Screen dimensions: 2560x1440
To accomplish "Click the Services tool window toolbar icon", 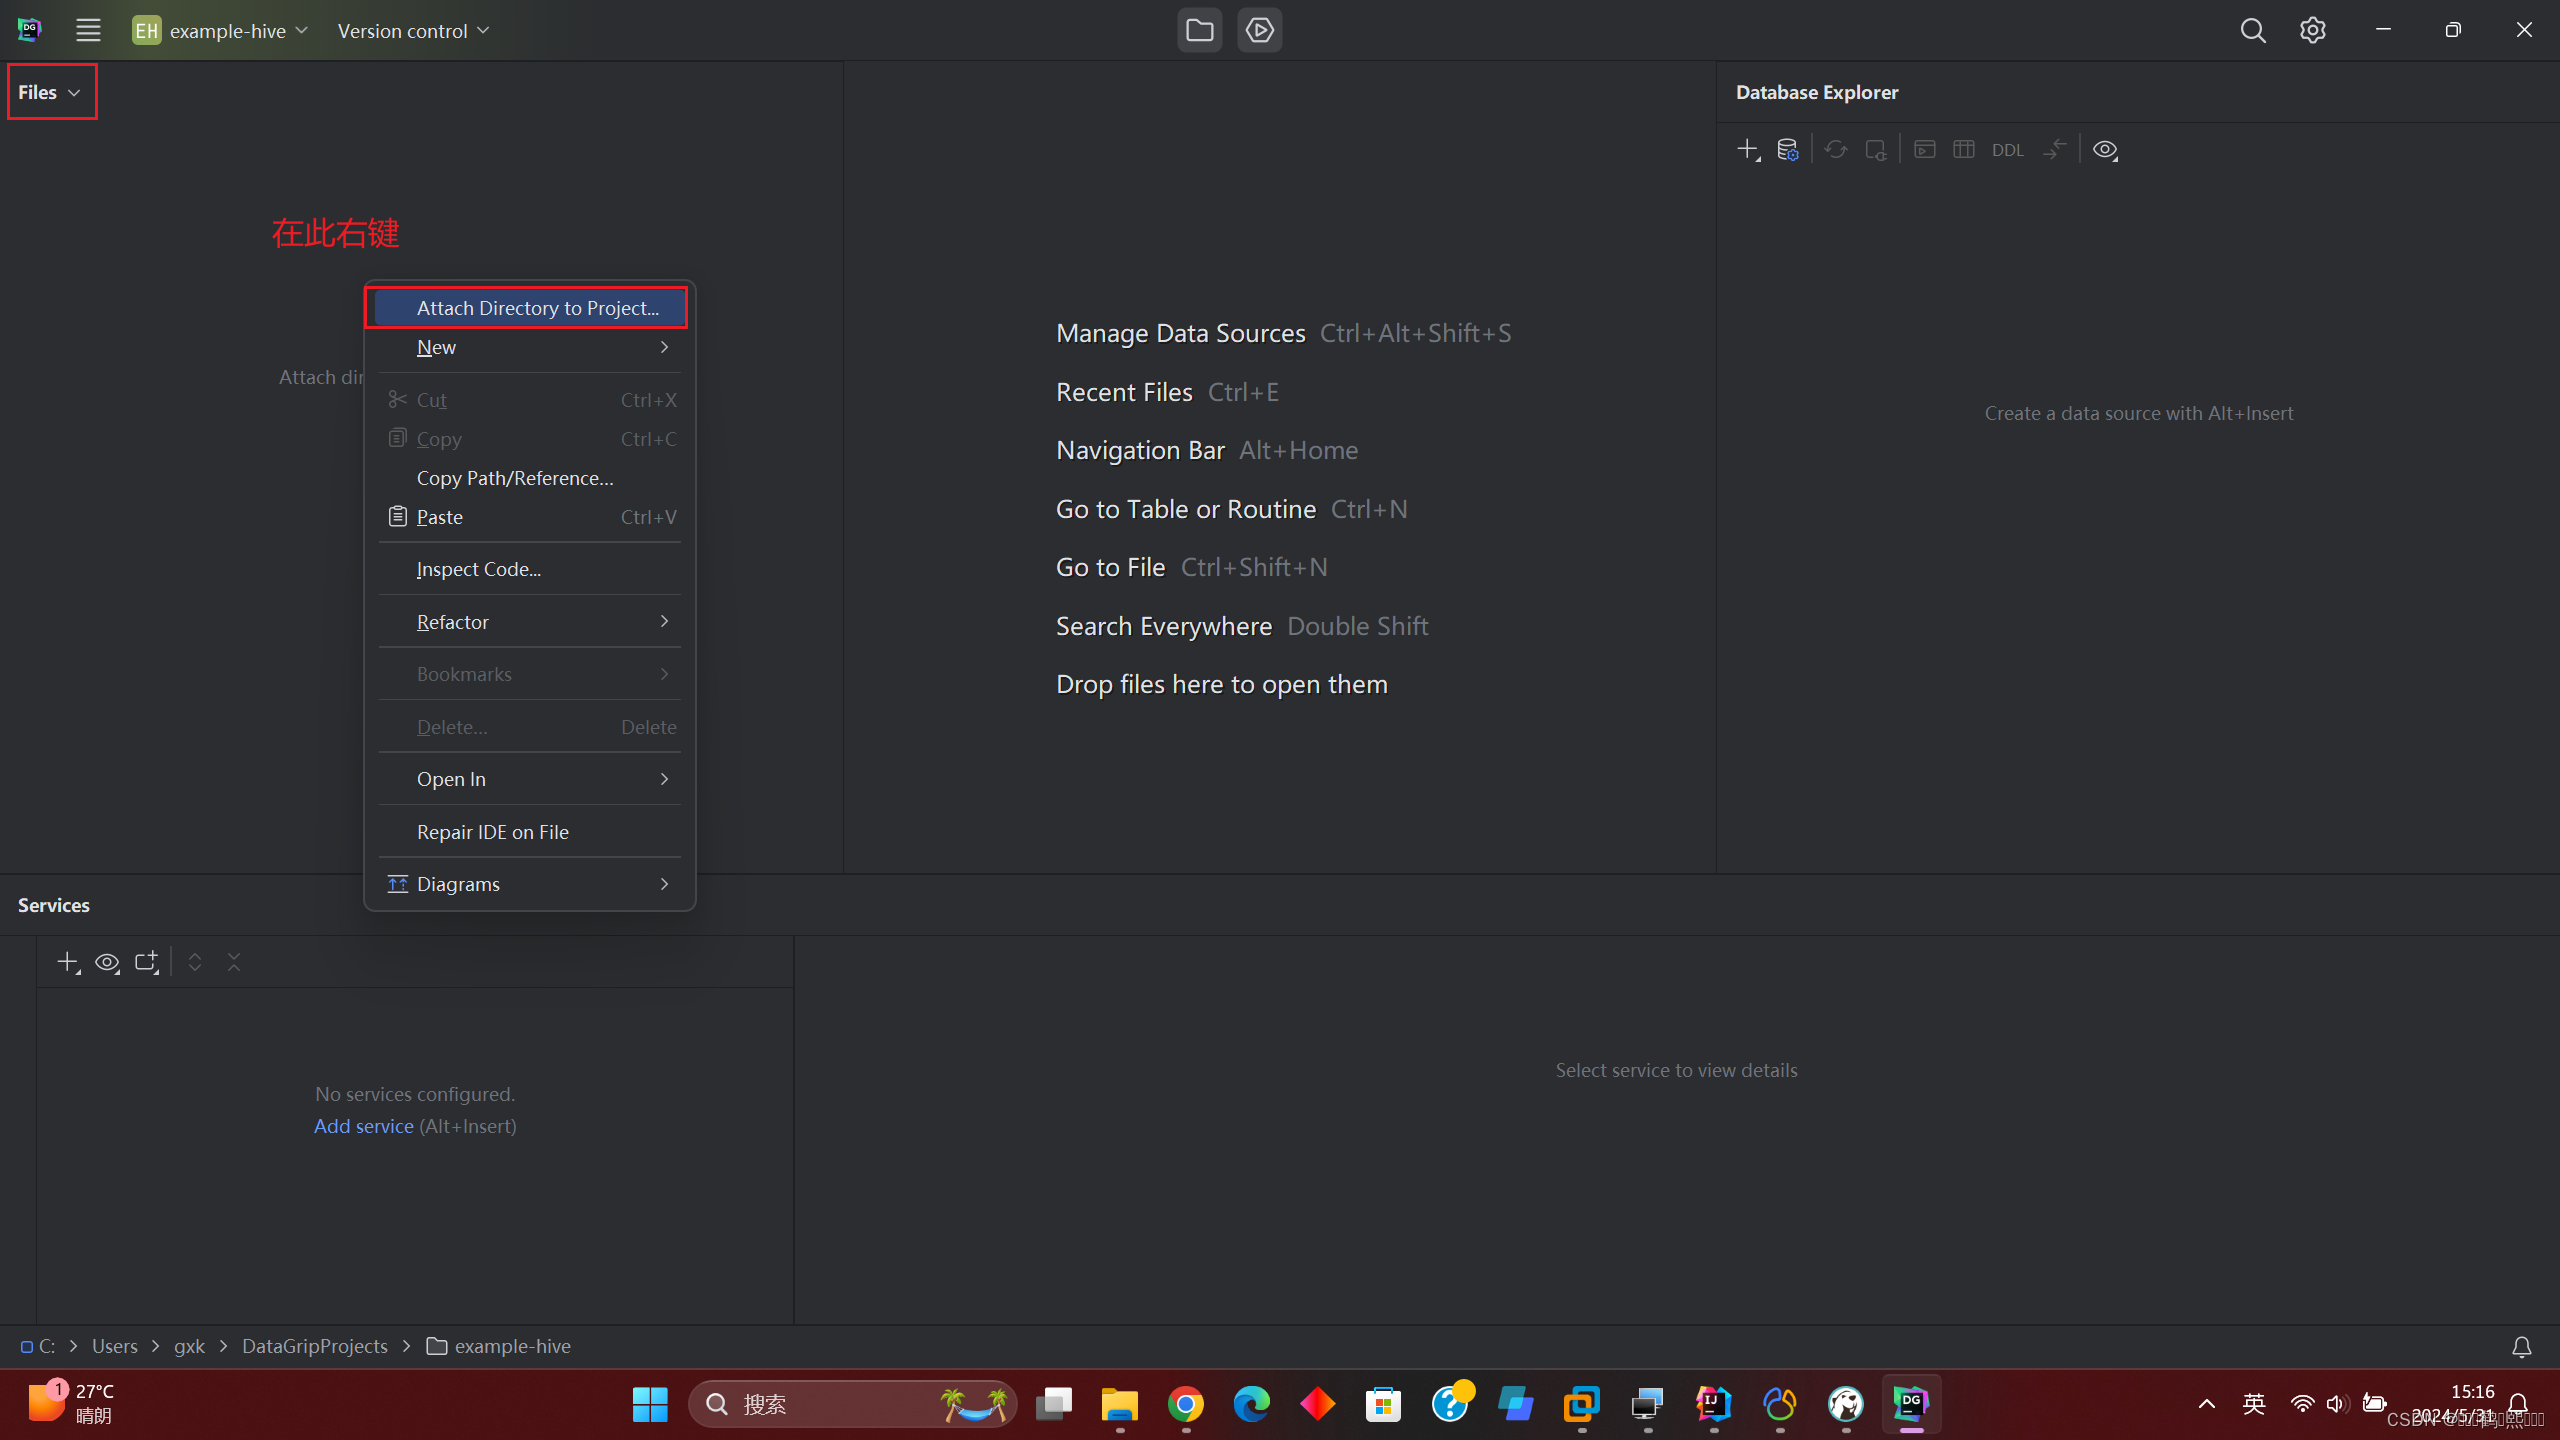I will 1259,30.
